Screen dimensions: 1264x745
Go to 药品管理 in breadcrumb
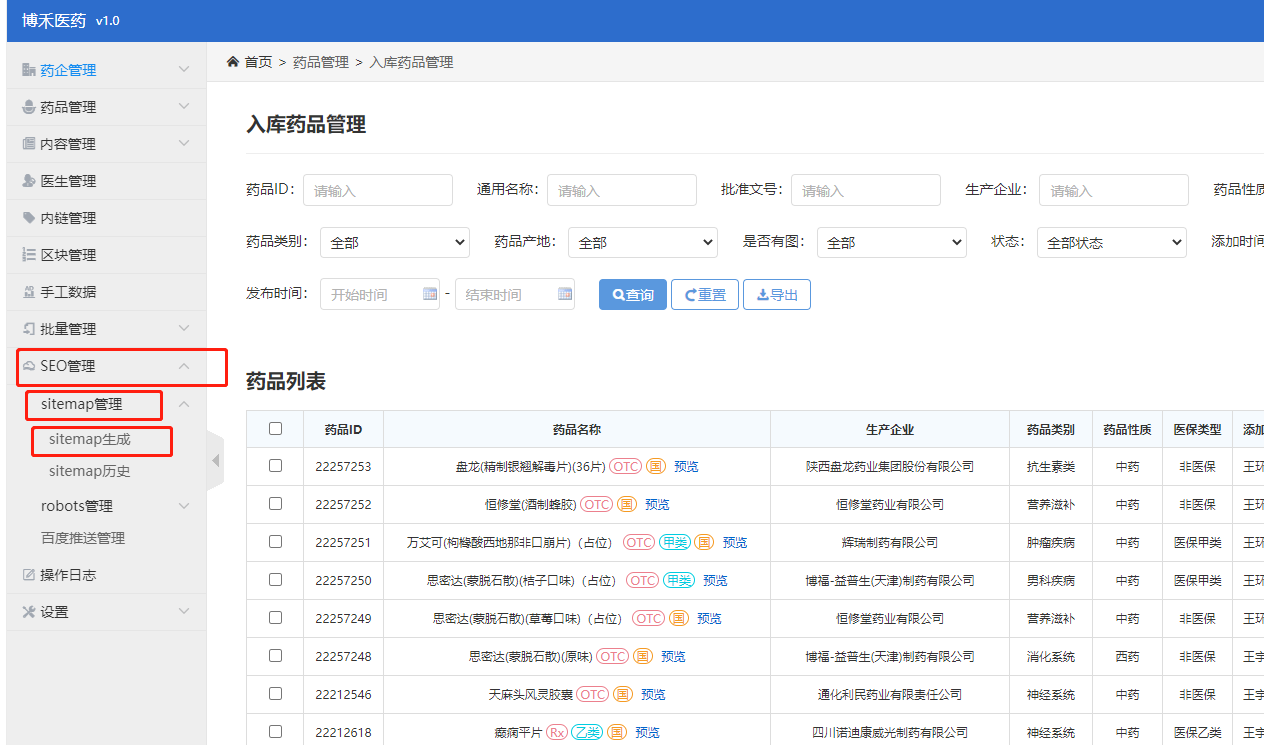[321, 62]
